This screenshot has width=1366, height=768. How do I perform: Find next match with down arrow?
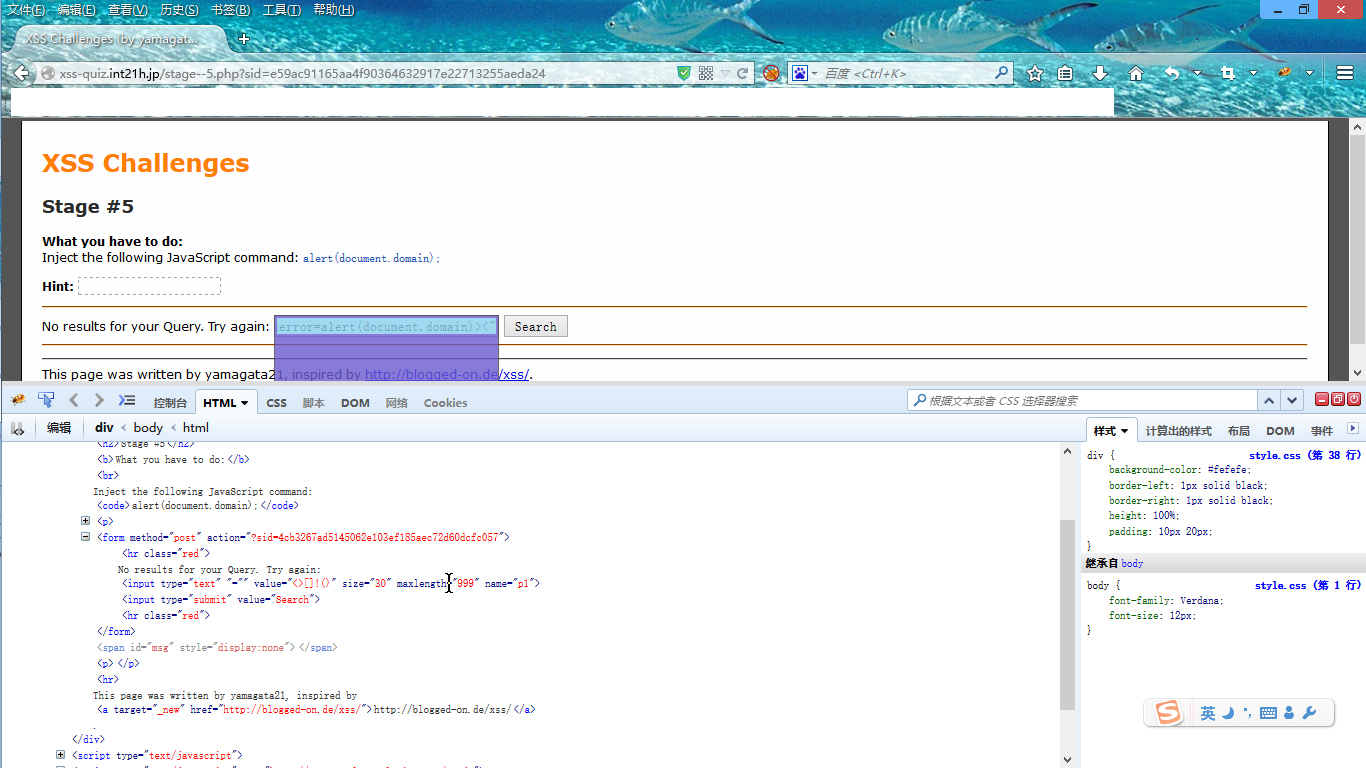pos(1292,400)
